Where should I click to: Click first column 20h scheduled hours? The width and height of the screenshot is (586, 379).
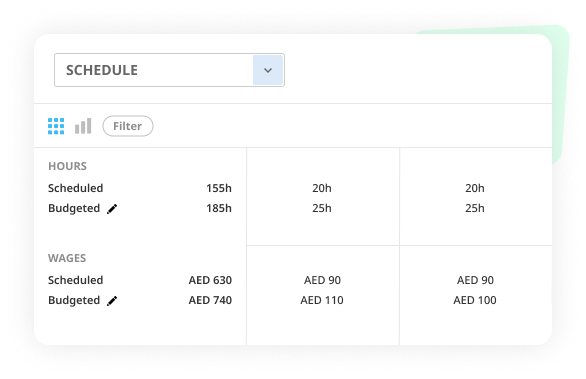click(x=322, y=188)
